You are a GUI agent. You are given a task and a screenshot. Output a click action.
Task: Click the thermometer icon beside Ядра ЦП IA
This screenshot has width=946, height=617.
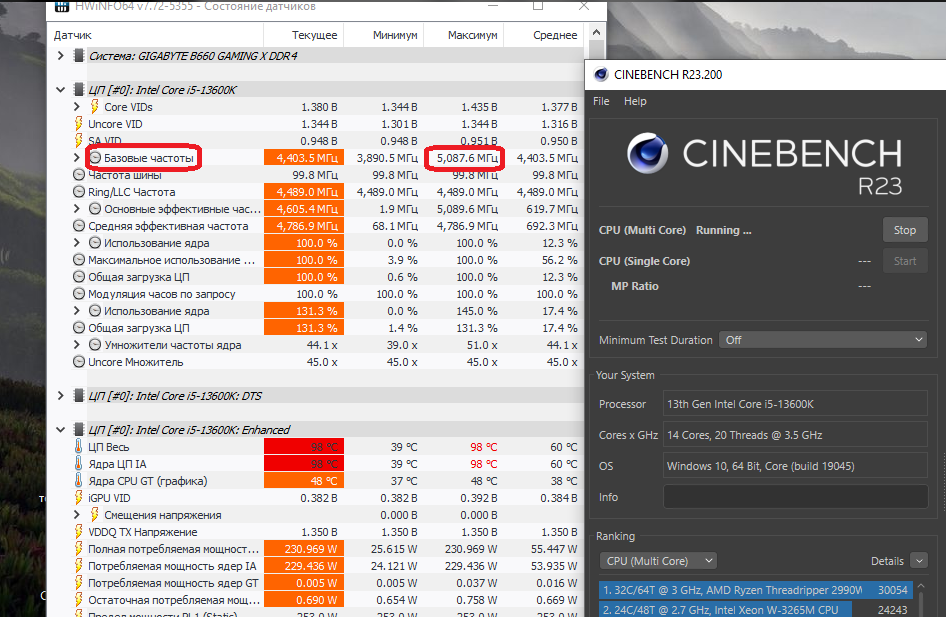(78, 463)
